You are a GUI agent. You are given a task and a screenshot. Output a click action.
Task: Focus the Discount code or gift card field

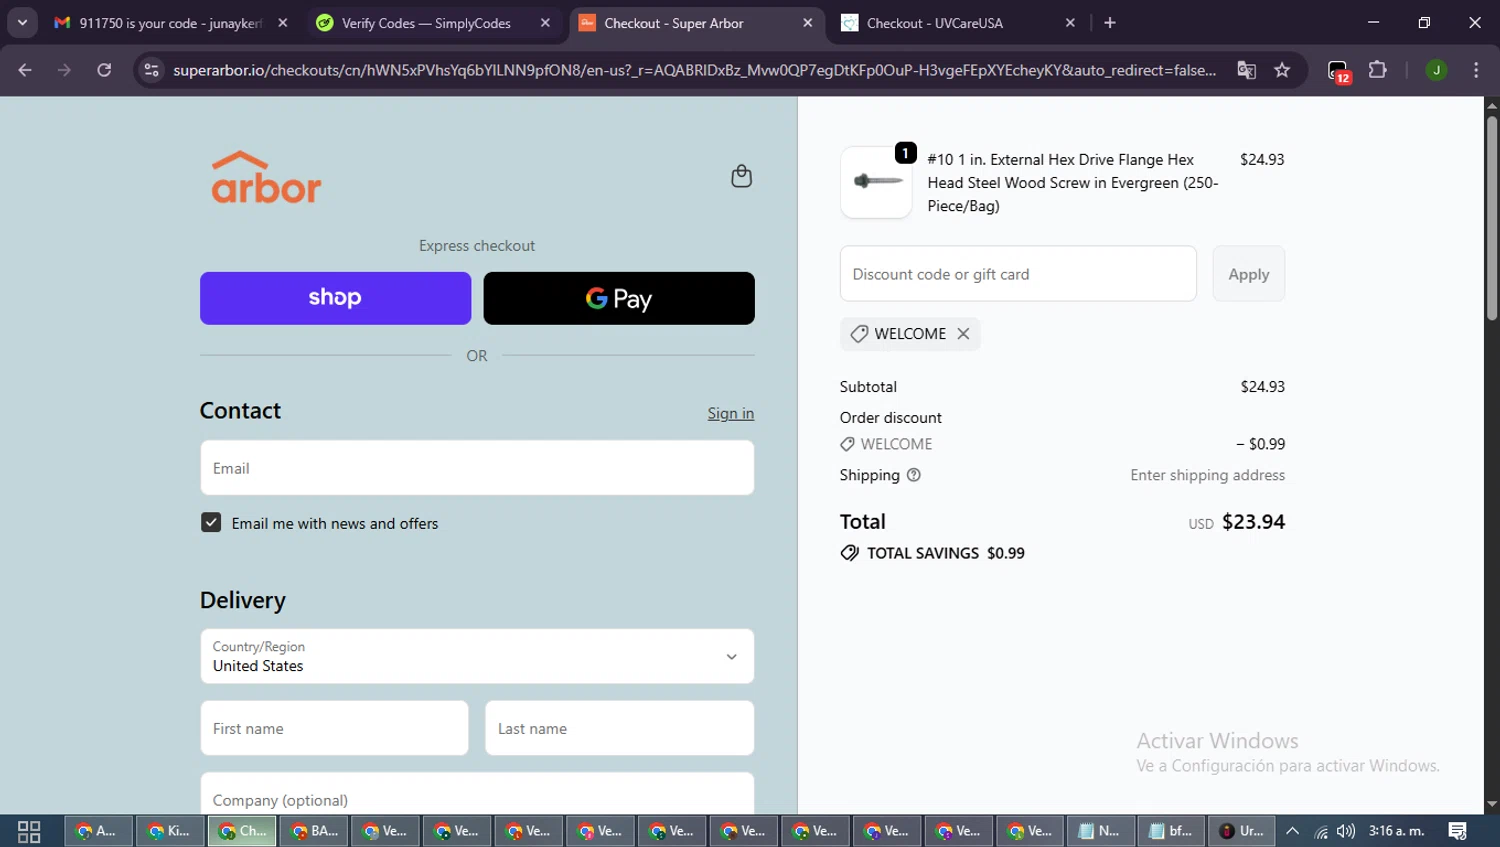pos(1018,274)
